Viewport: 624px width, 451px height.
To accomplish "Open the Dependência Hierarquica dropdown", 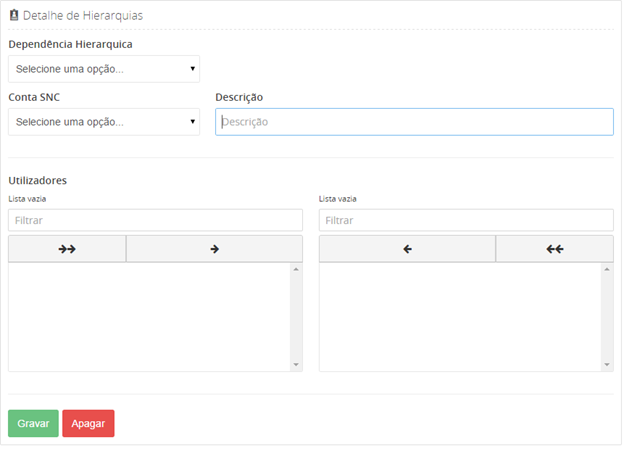I will (104, 69).
